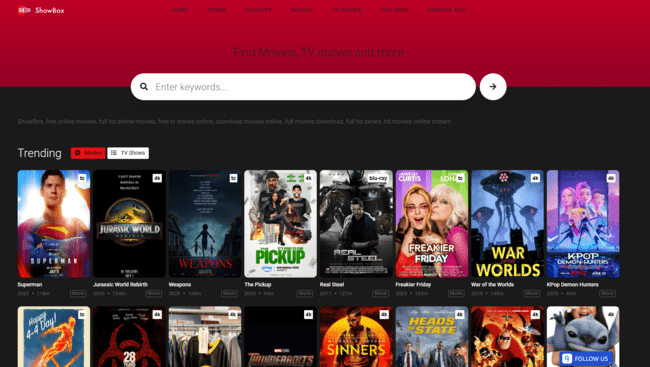Open the Country dropdown menu

[x=258, y=10]
